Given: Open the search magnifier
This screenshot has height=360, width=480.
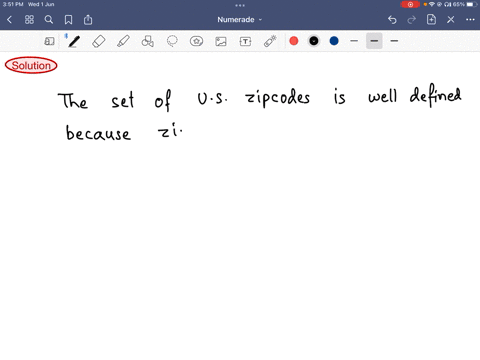Looking at the screenshot, I should (x=49, y=20).
